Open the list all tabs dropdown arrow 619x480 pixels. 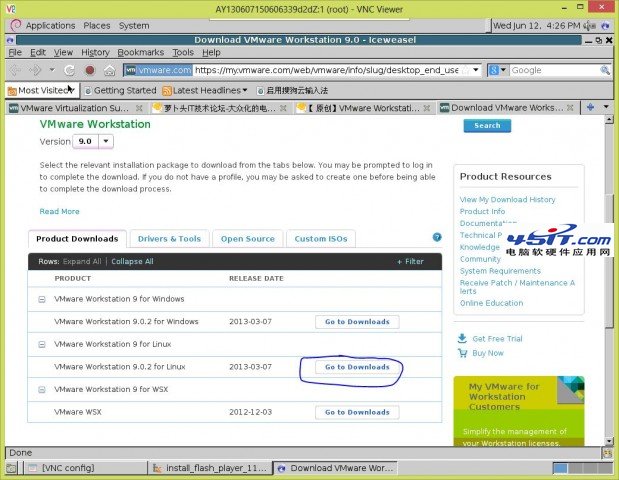coord(606,107)
